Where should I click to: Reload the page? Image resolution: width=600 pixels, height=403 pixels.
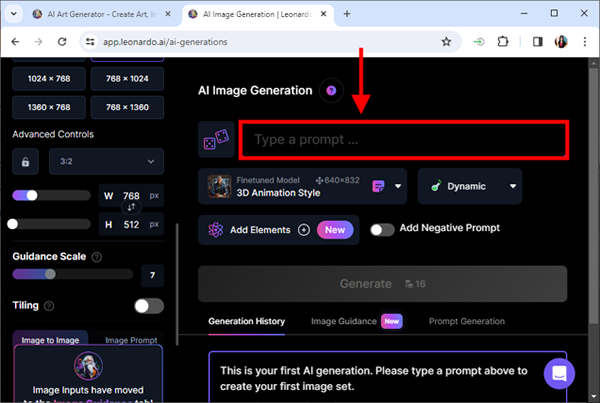pyautogui.click(x=62, y=42)
